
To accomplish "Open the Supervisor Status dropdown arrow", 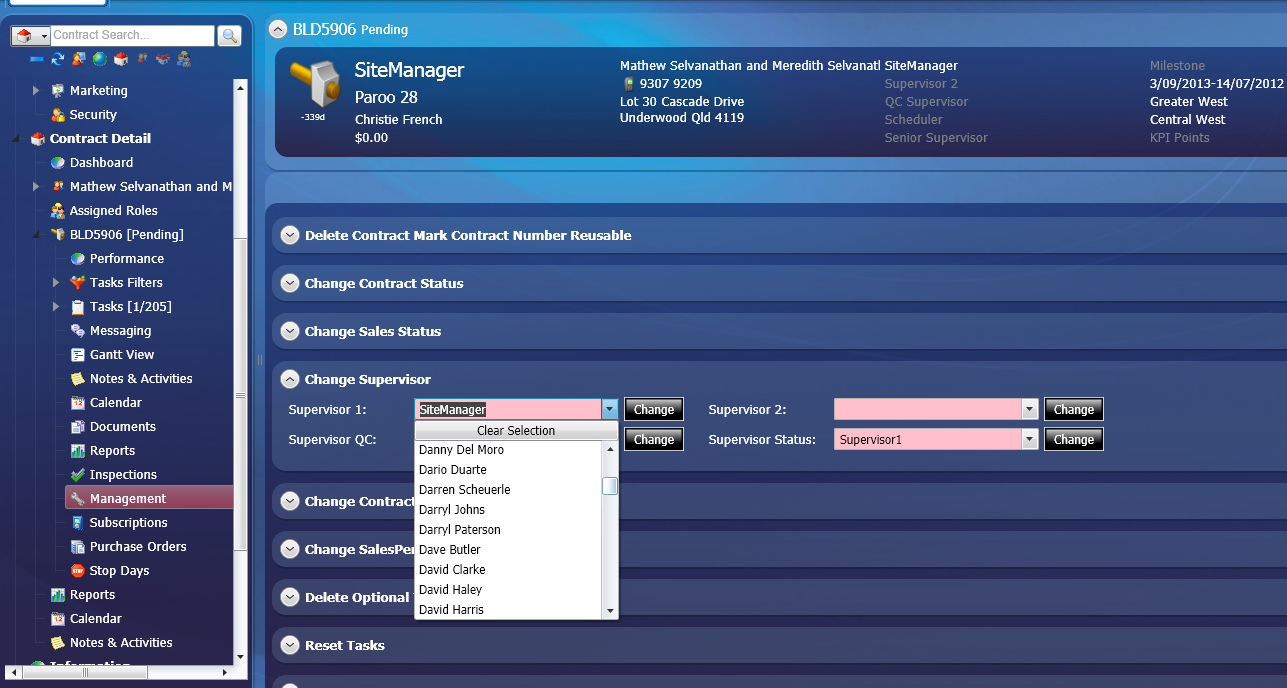I will click(x=1029, y=439).
